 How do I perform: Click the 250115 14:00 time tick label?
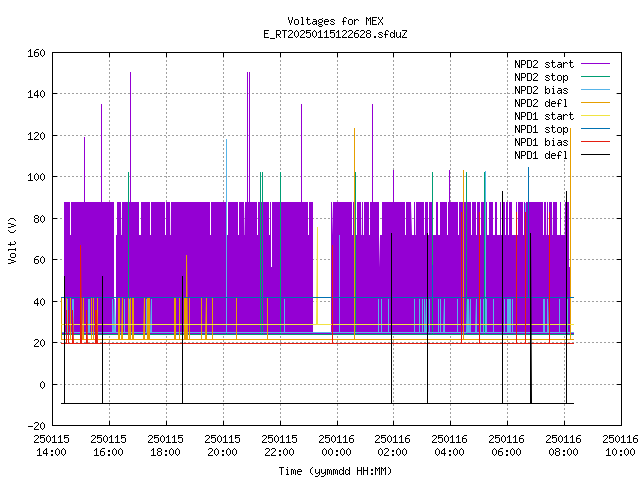coord(51,446)
